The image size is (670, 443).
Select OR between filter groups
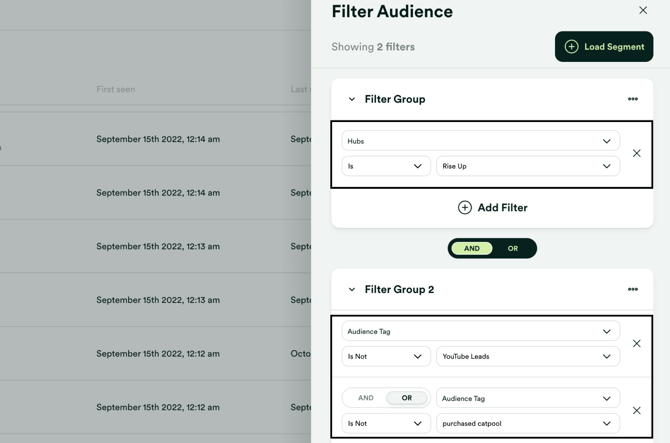point(513,248)
